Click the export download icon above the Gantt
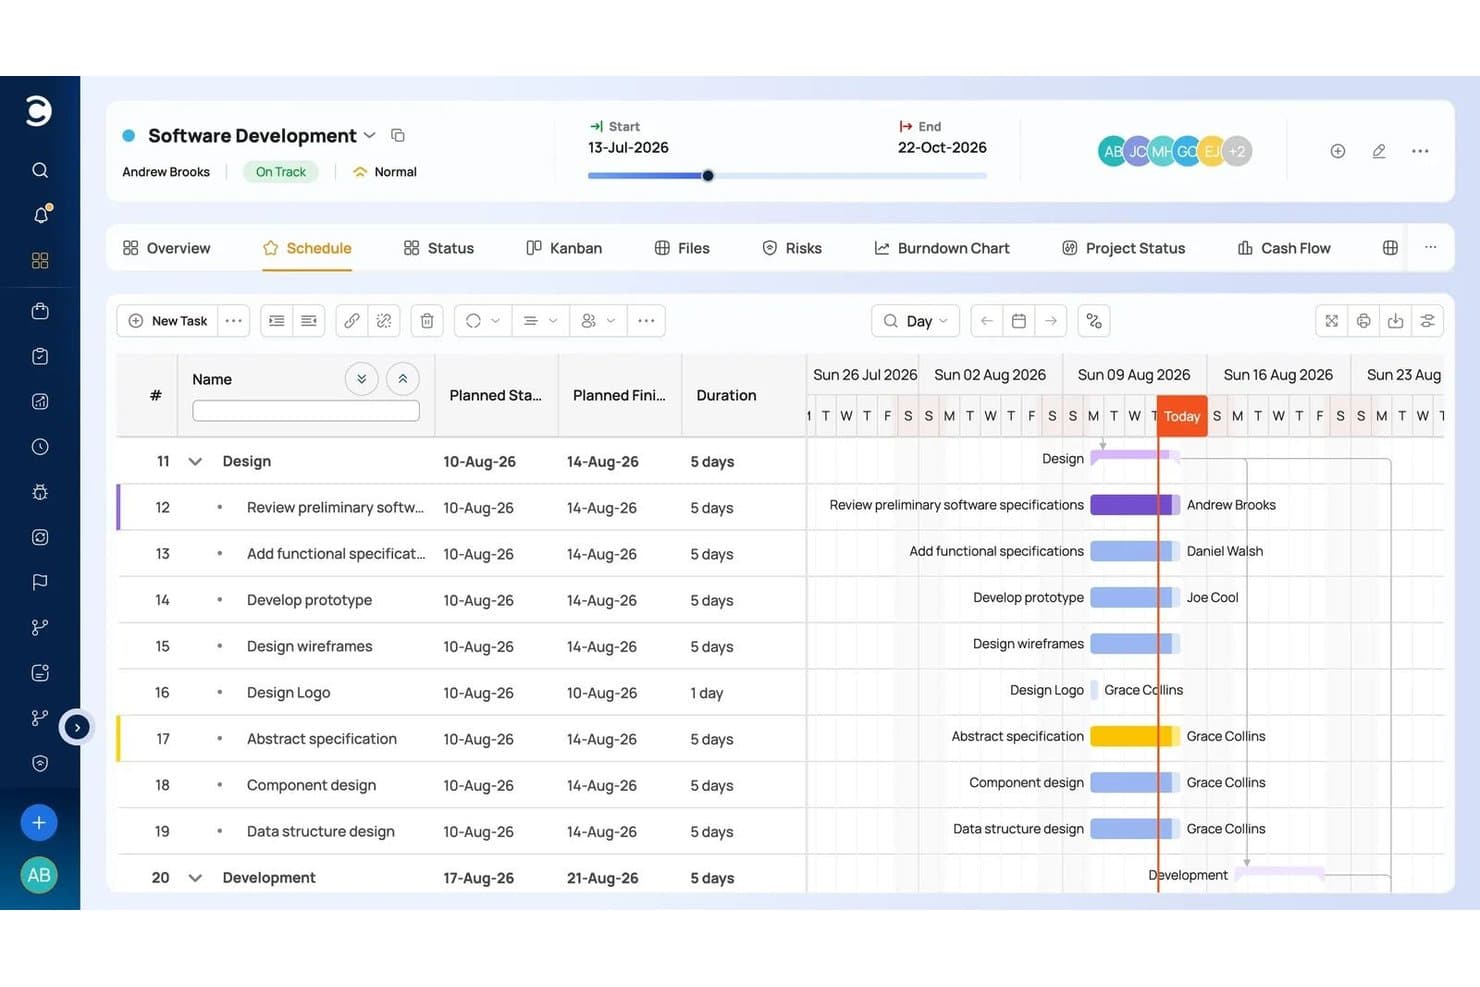This screenshot has height=987, width=1480. click(x=1395, y=321)
